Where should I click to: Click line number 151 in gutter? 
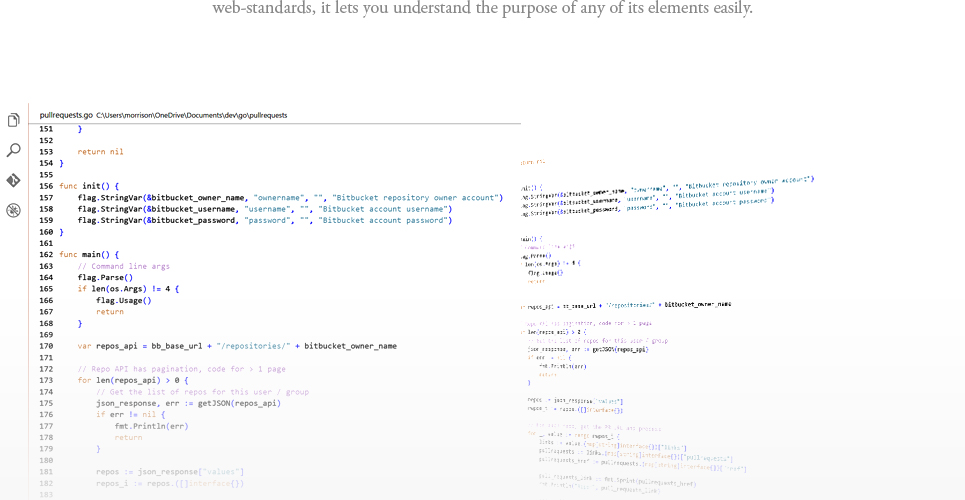(x=46, y=129)
